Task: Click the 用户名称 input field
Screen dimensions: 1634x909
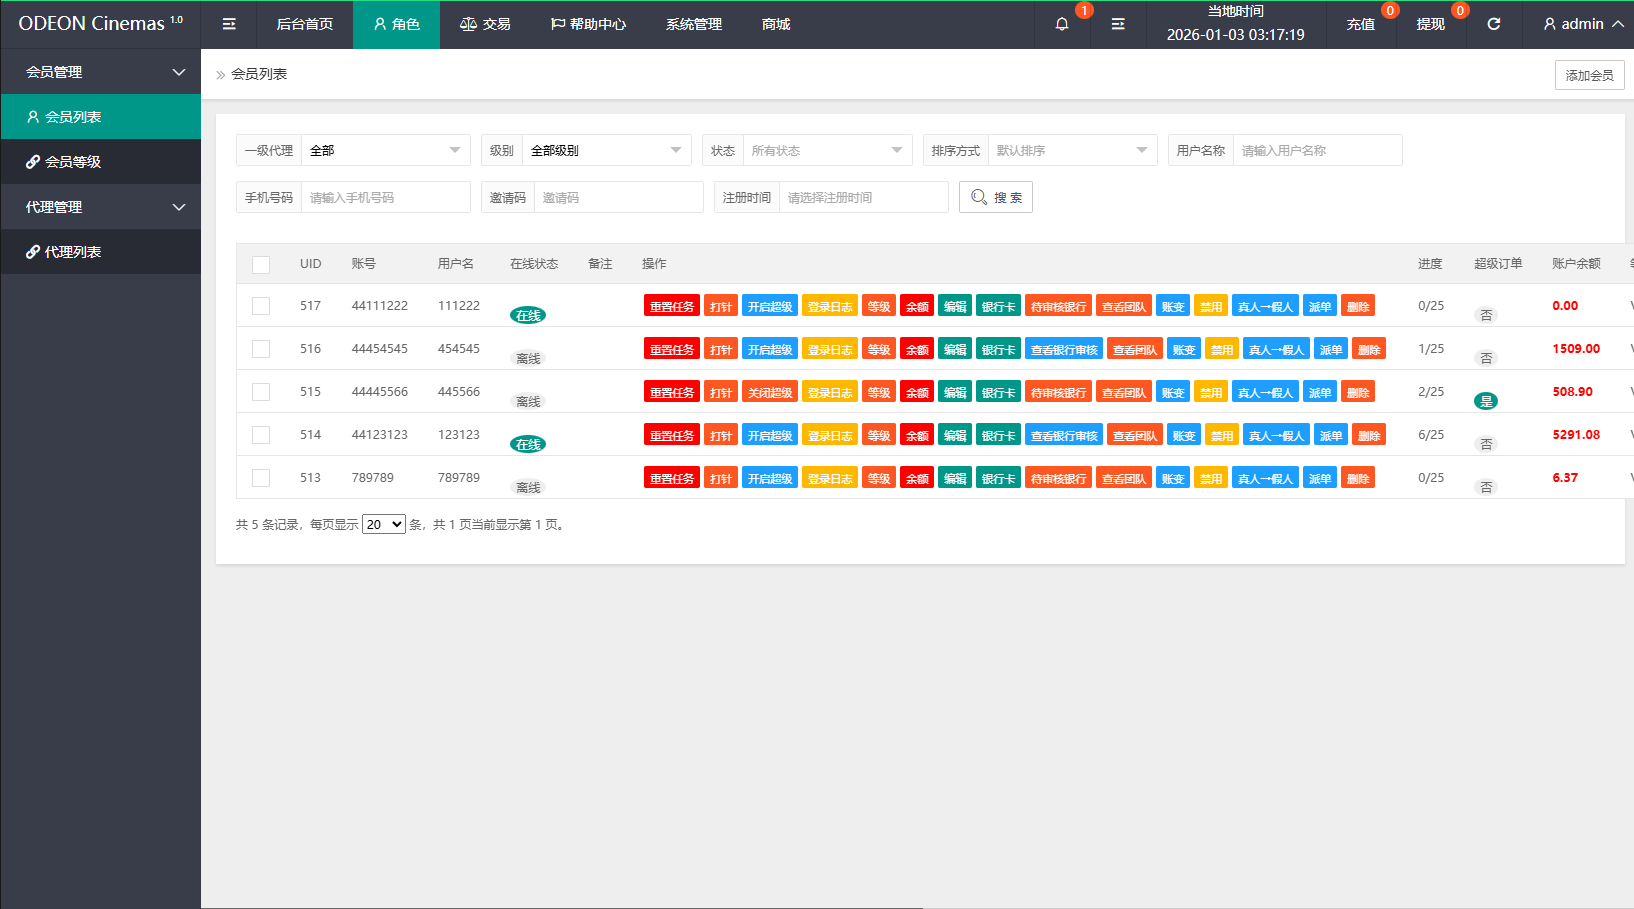Action: tap(1316, 150)
